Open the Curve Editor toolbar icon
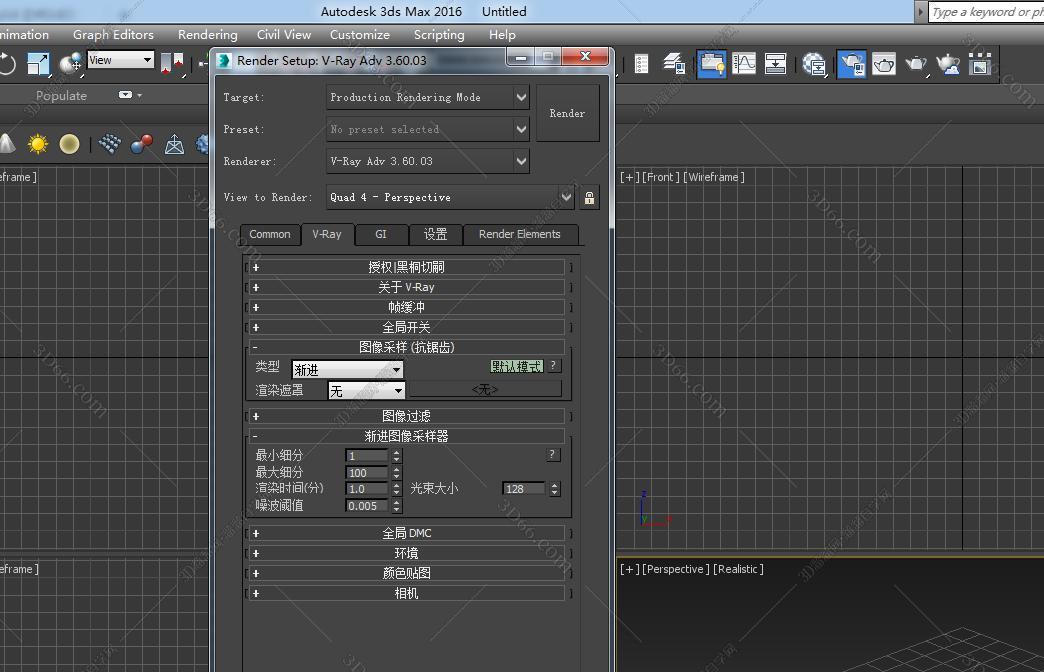Viewport: 1044px width, 672px height. 744,63
